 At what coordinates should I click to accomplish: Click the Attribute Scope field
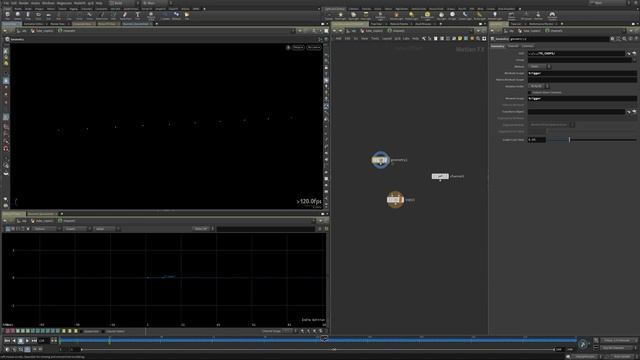(x=582, y=73)
